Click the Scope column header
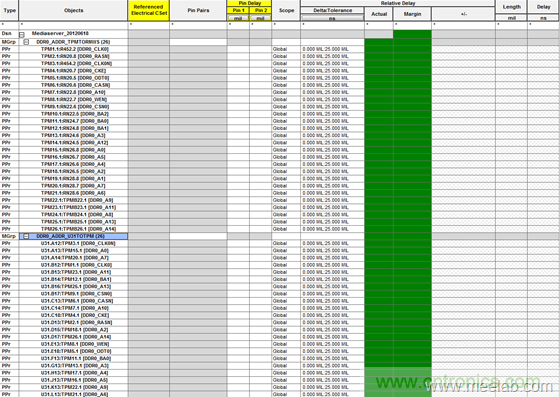The image size is (560, 397). [x=286, y=10]
